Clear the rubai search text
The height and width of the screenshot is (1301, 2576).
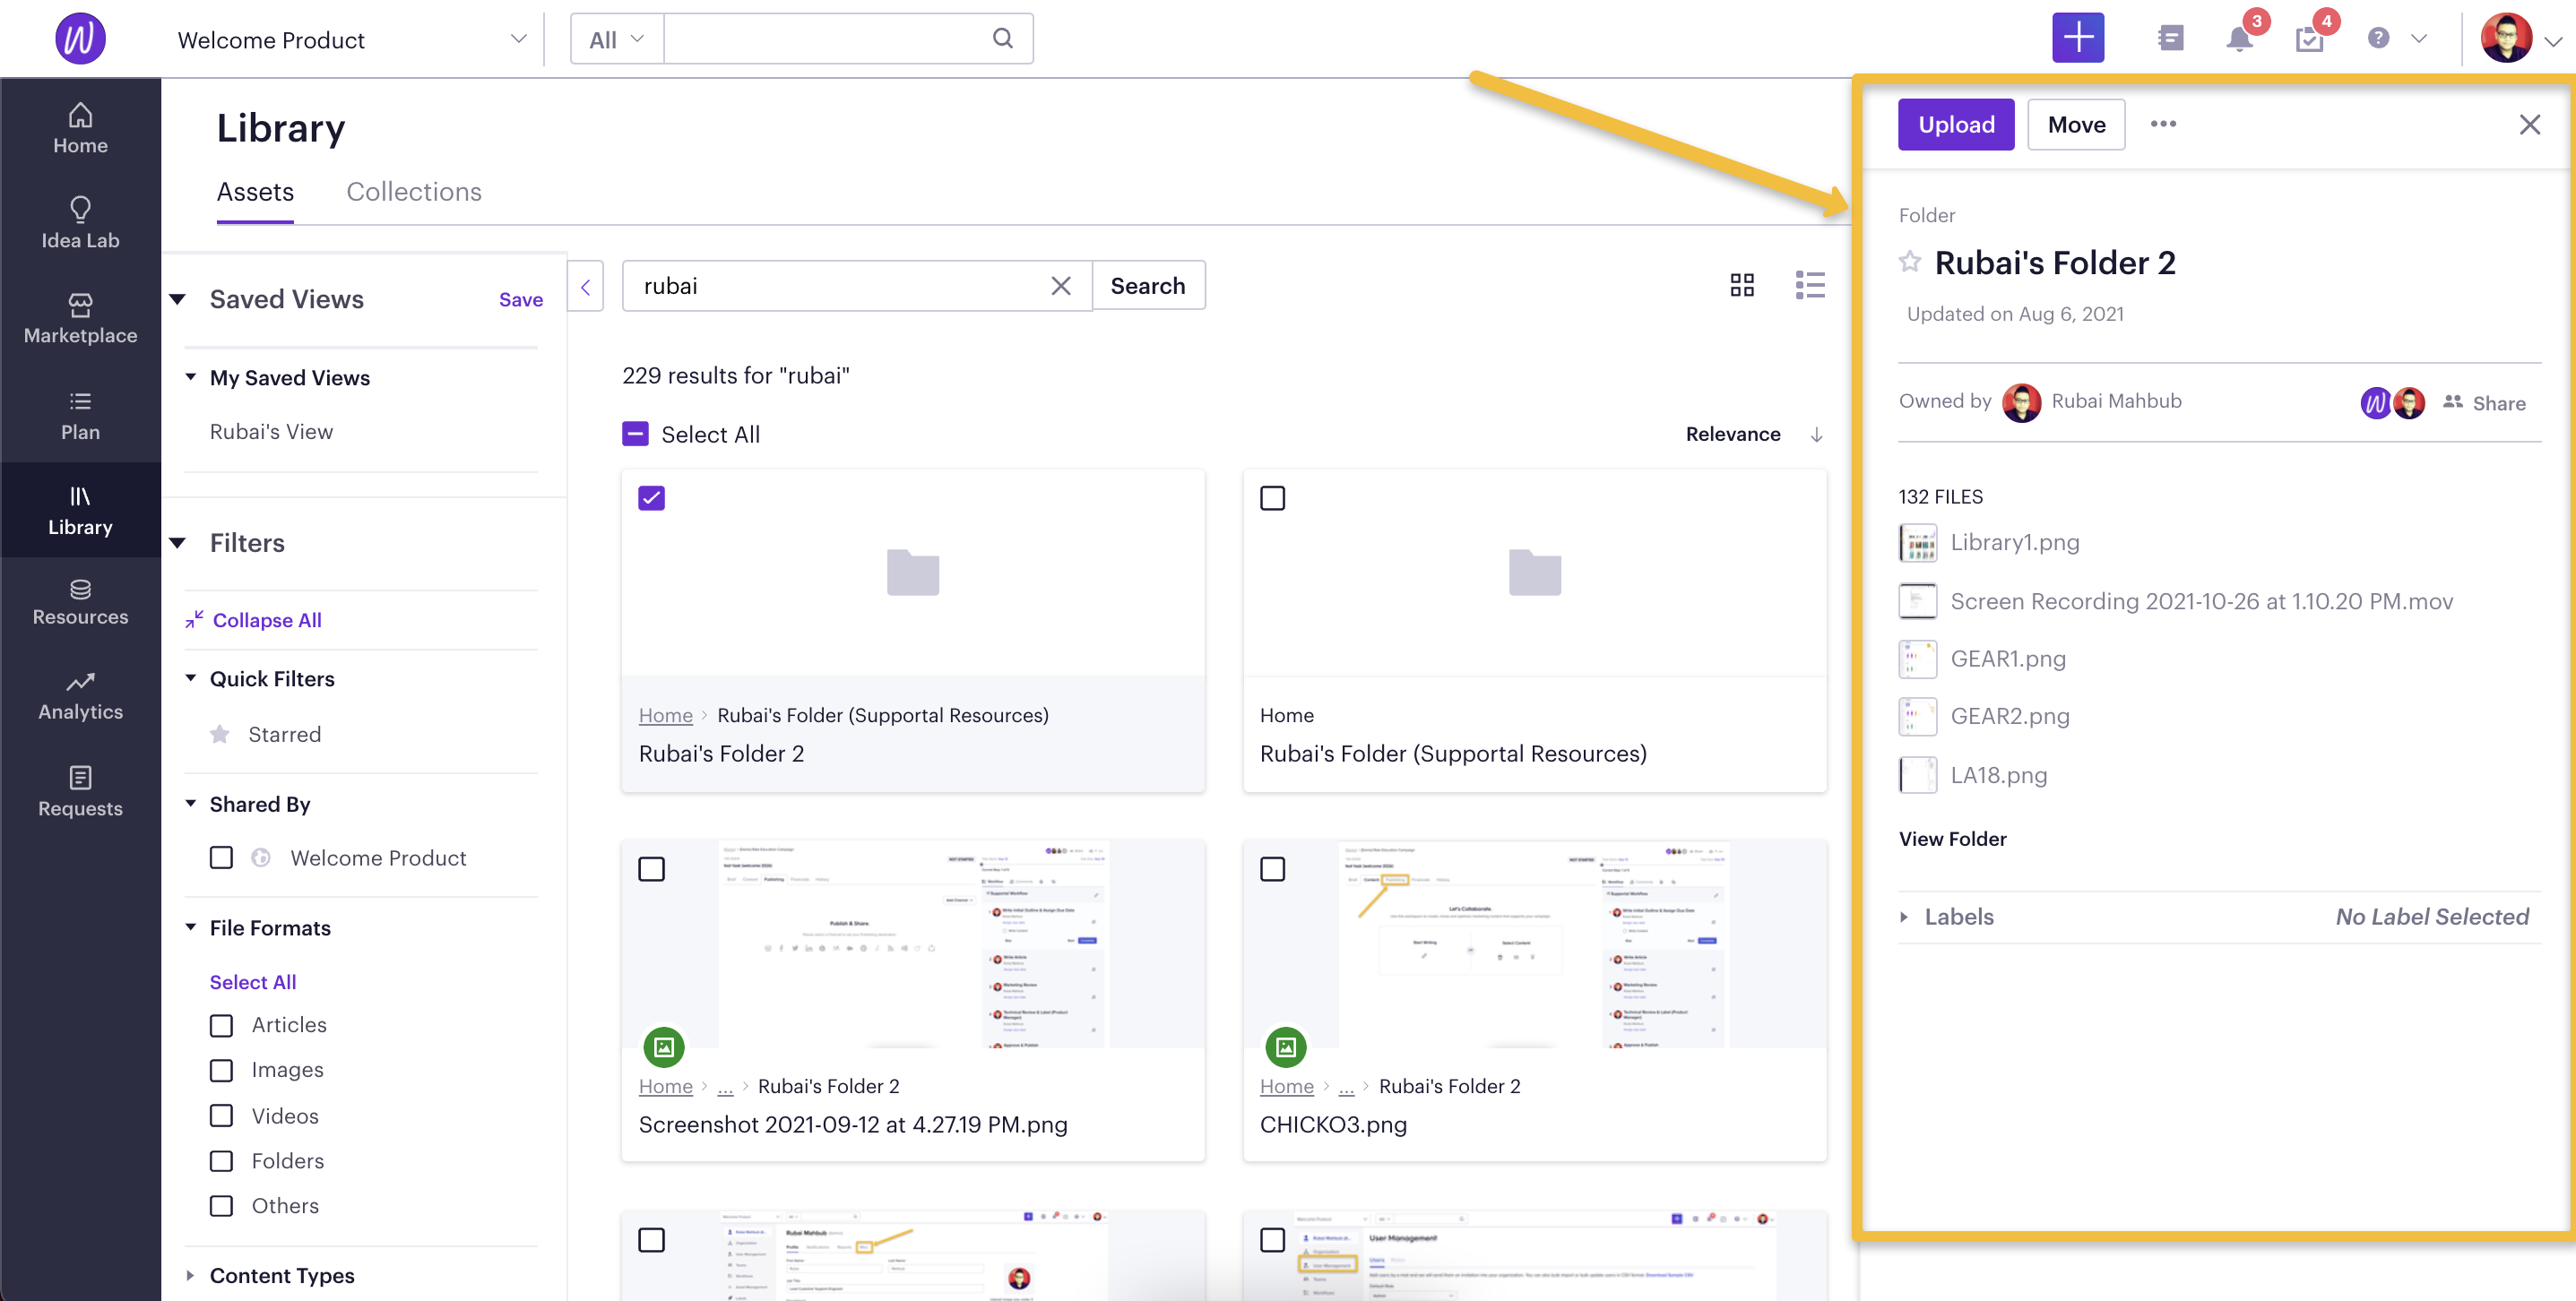pyautogui.click(x=1060, y=286)
